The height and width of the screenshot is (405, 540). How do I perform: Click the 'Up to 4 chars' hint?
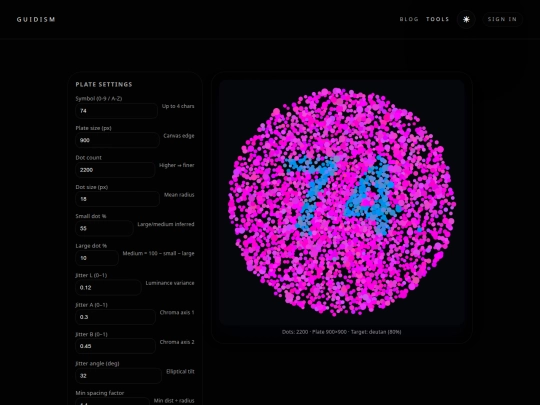(x=178, y=106)
